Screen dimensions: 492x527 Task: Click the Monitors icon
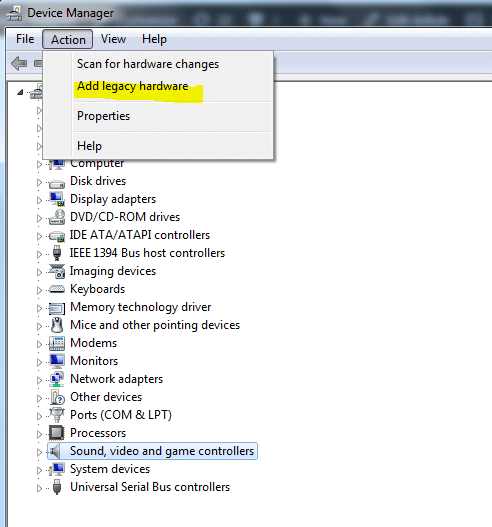point(57,361)
